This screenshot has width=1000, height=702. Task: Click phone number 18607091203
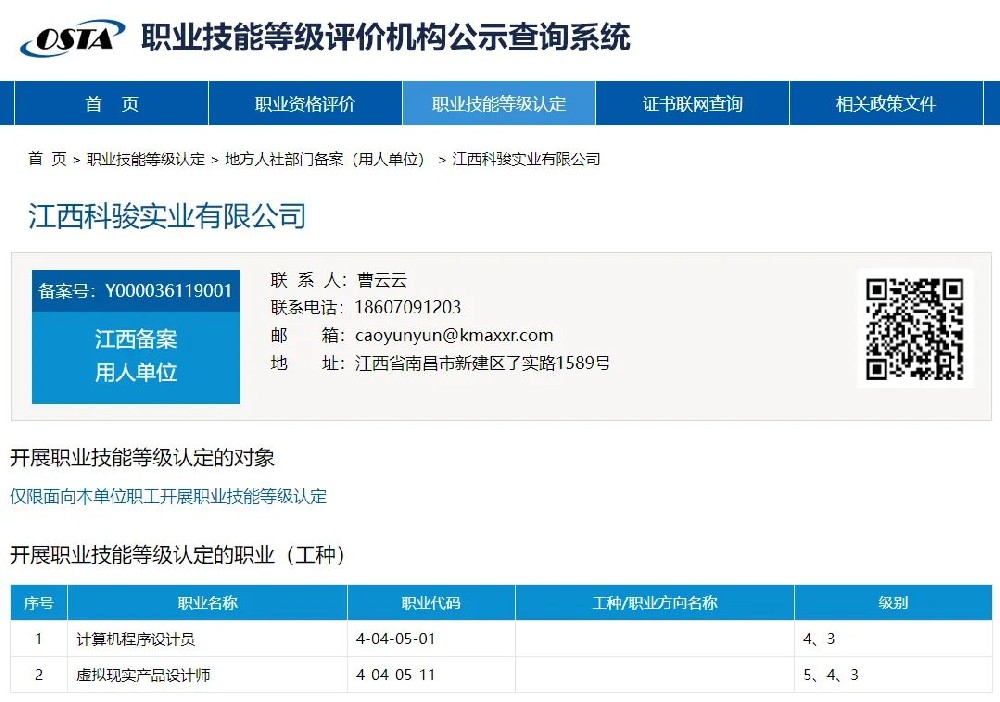408,307
